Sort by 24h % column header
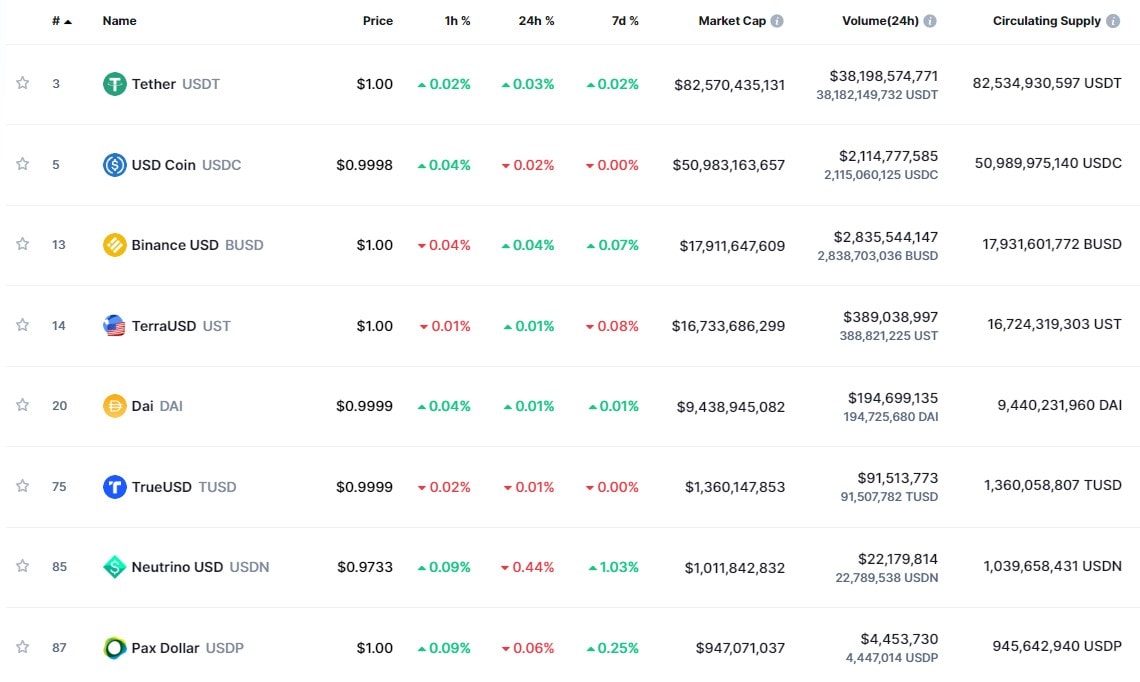This screenshot has height=682, width=1140. click(536, 21)
